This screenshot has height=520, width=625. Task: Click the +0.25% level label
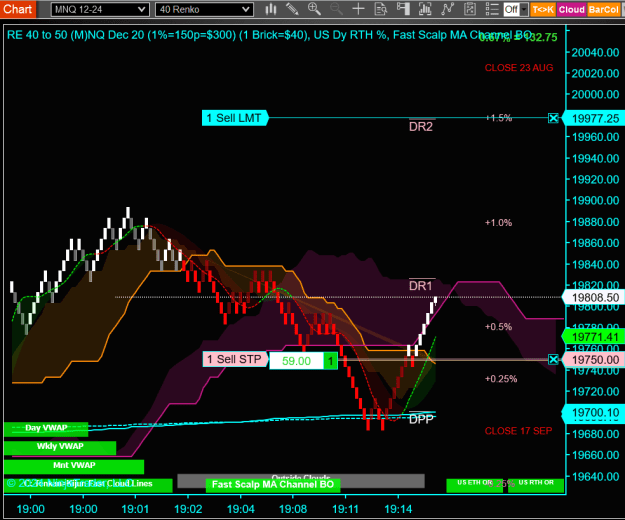pos(501,379)
